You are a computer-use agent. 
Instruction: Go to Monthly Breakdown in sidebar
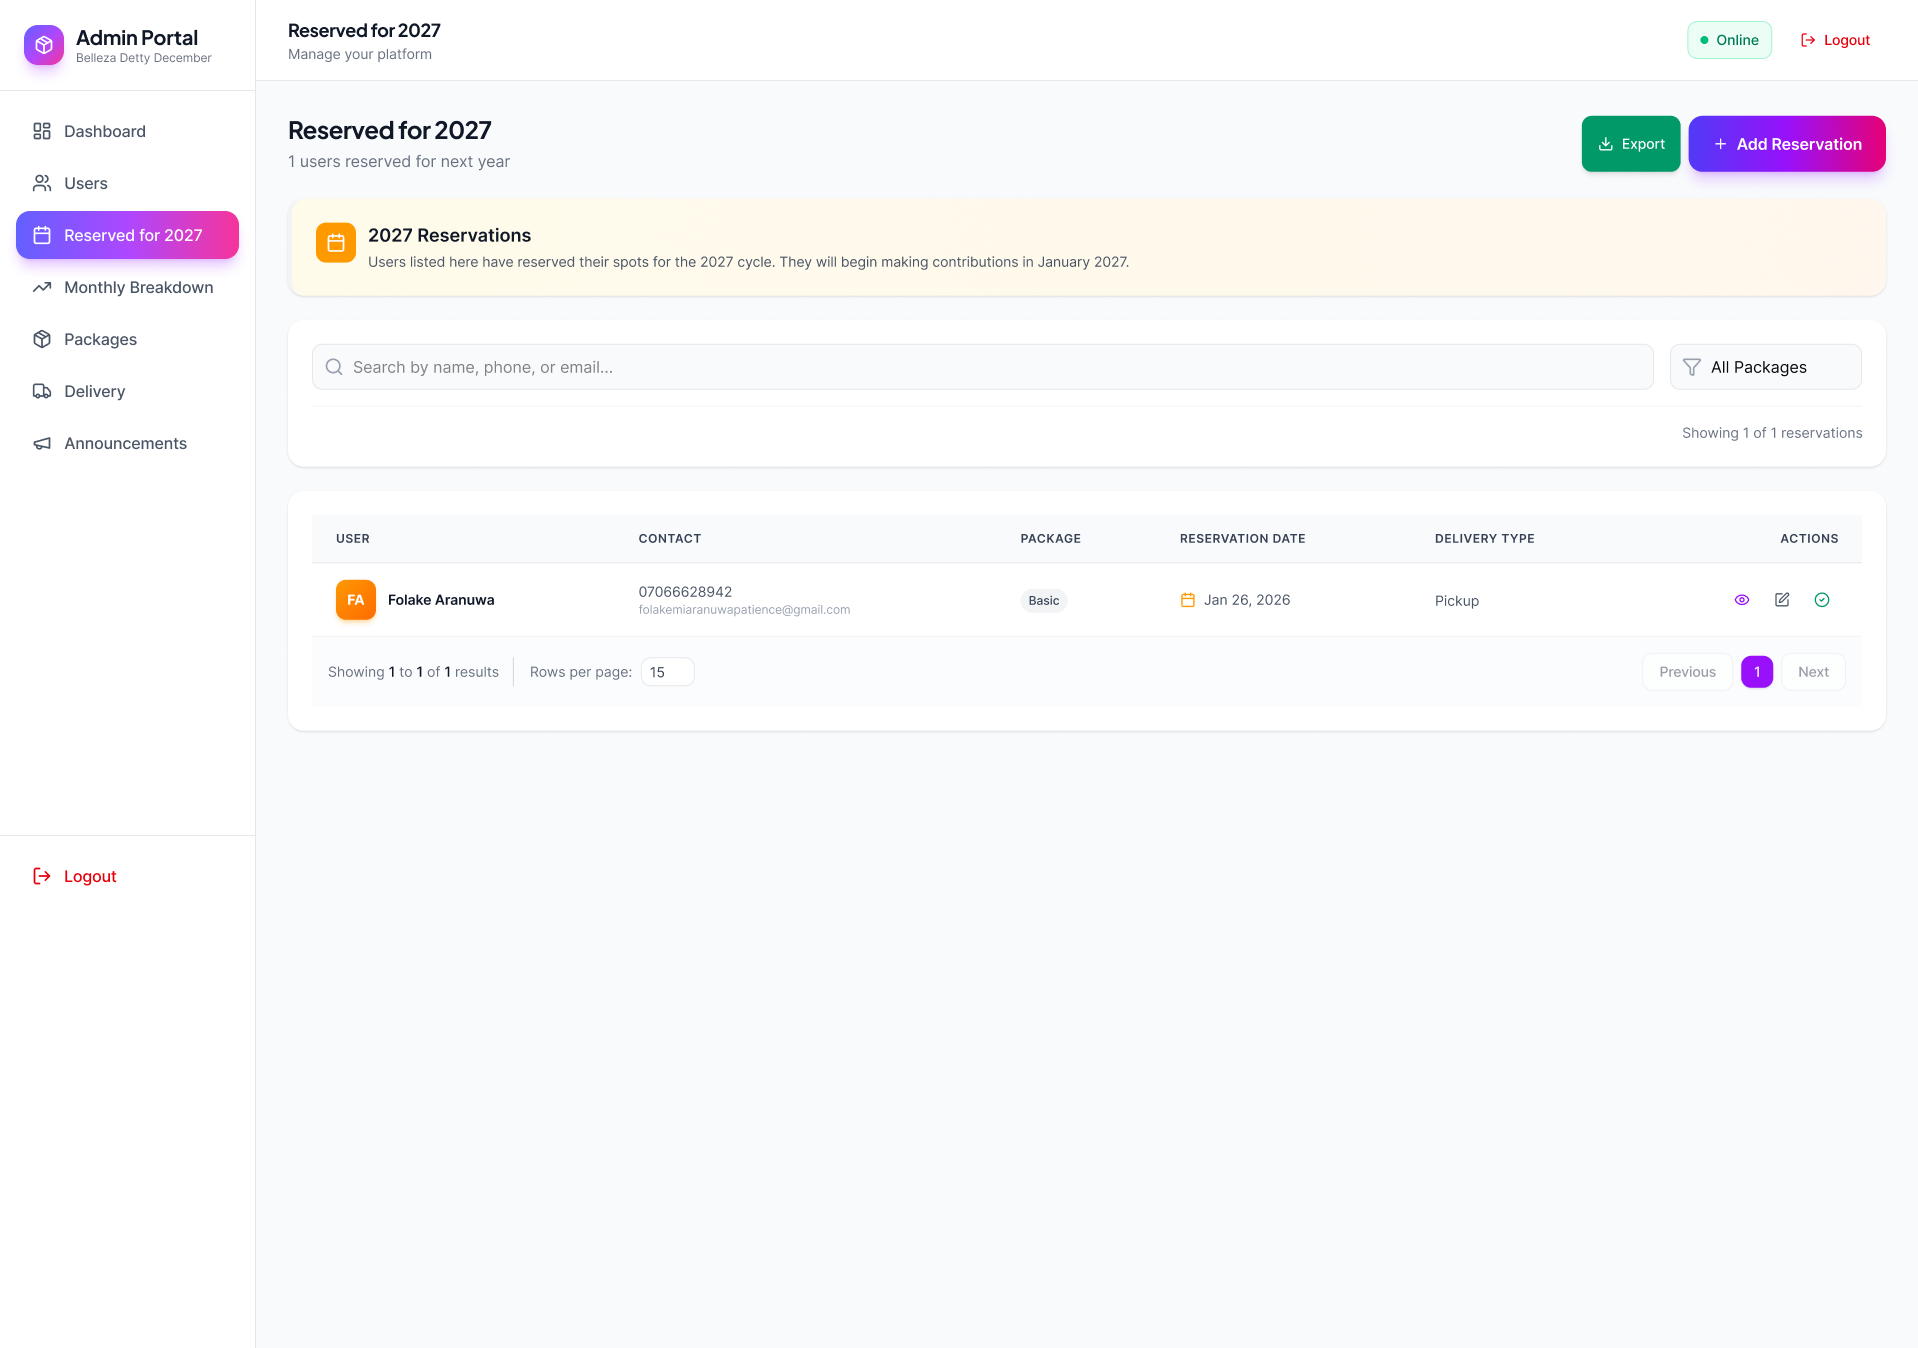[x=138, y=287]
